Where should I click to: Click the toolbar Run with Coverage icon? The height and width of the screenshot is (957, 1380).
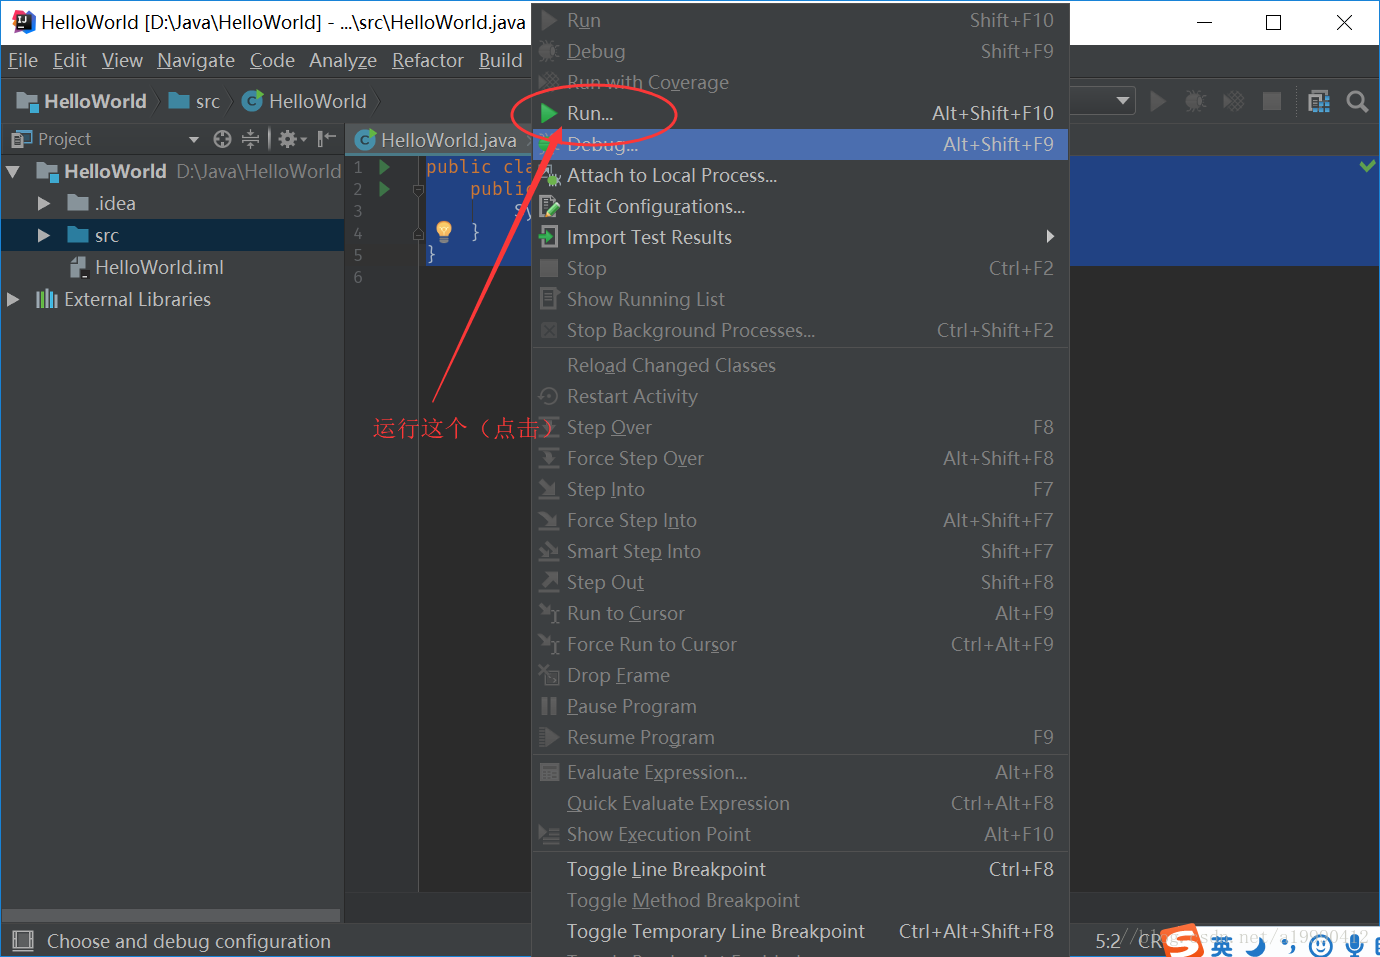pos(1234,101)
